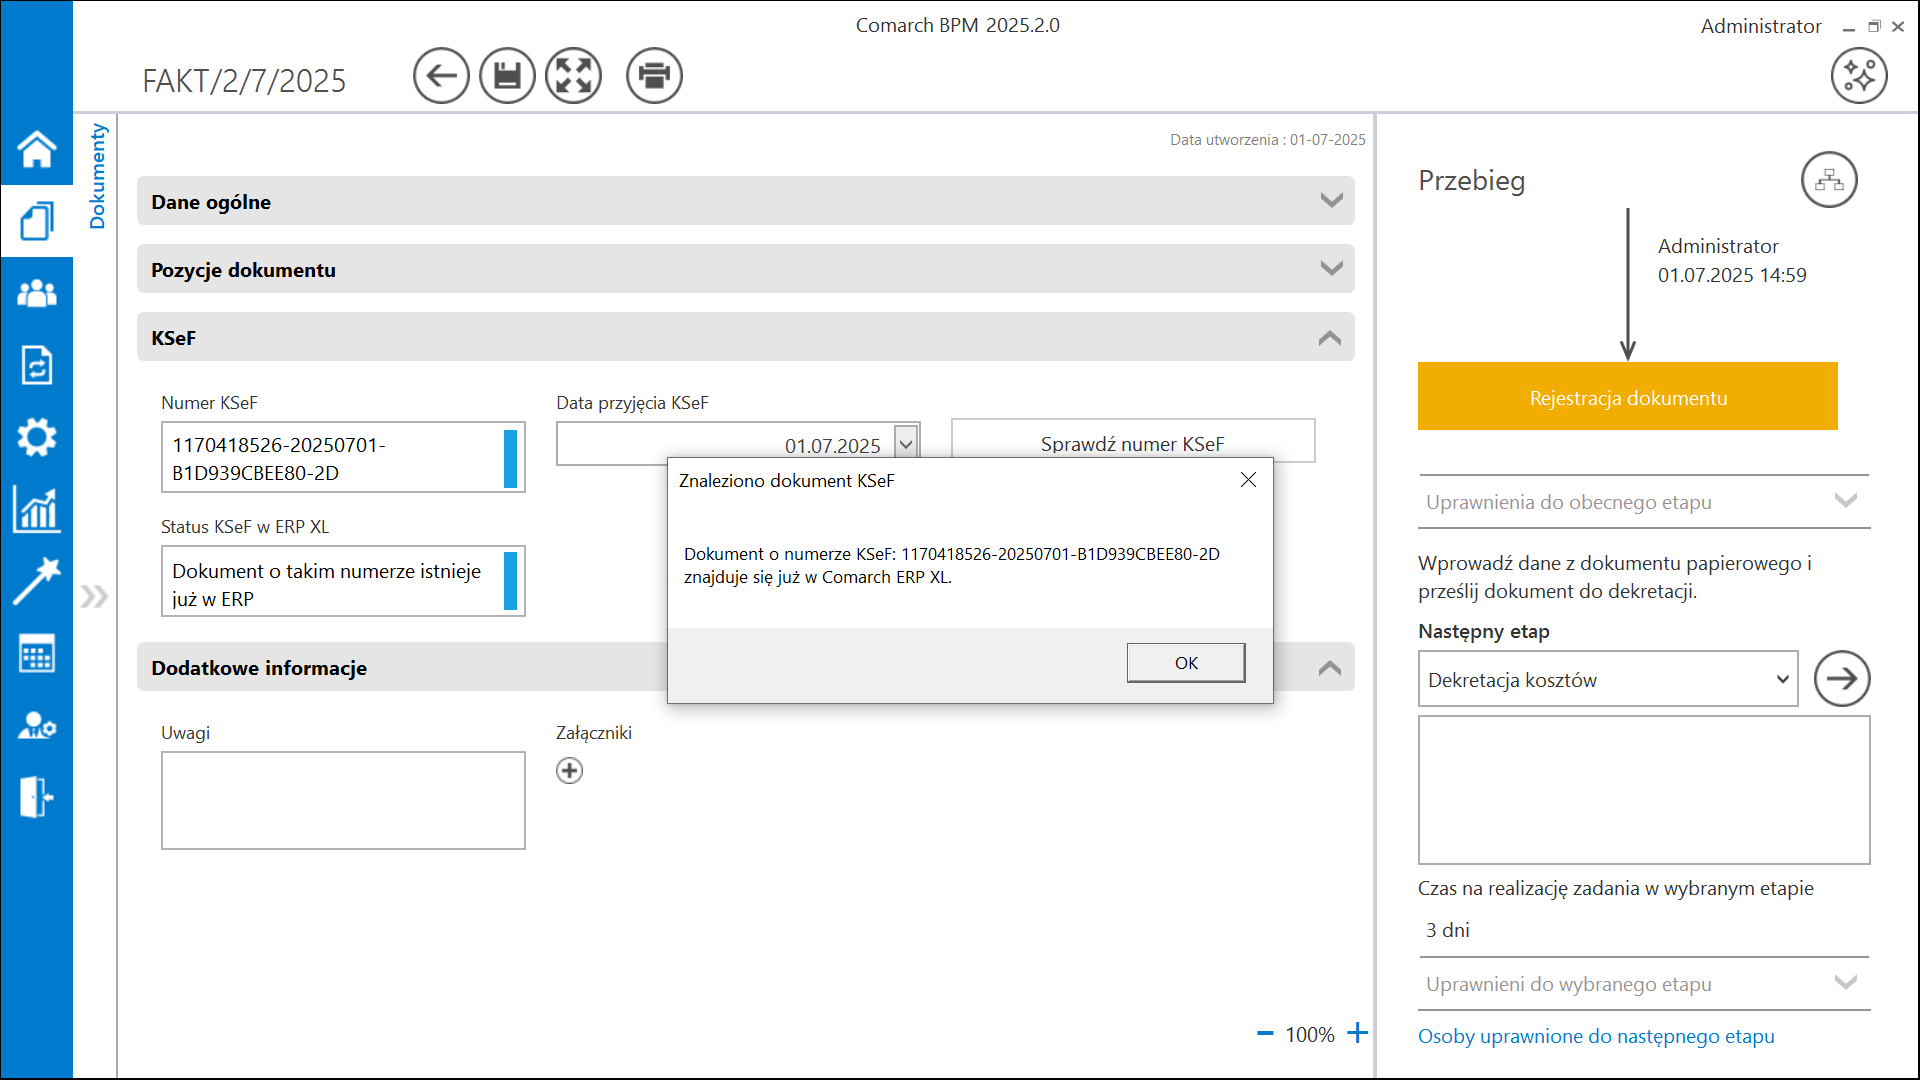Image resolution: width=1920 pixels, height=1080 pixels.
Task: Open the AI sparkle assistant icon
Action: point(1859,75)
